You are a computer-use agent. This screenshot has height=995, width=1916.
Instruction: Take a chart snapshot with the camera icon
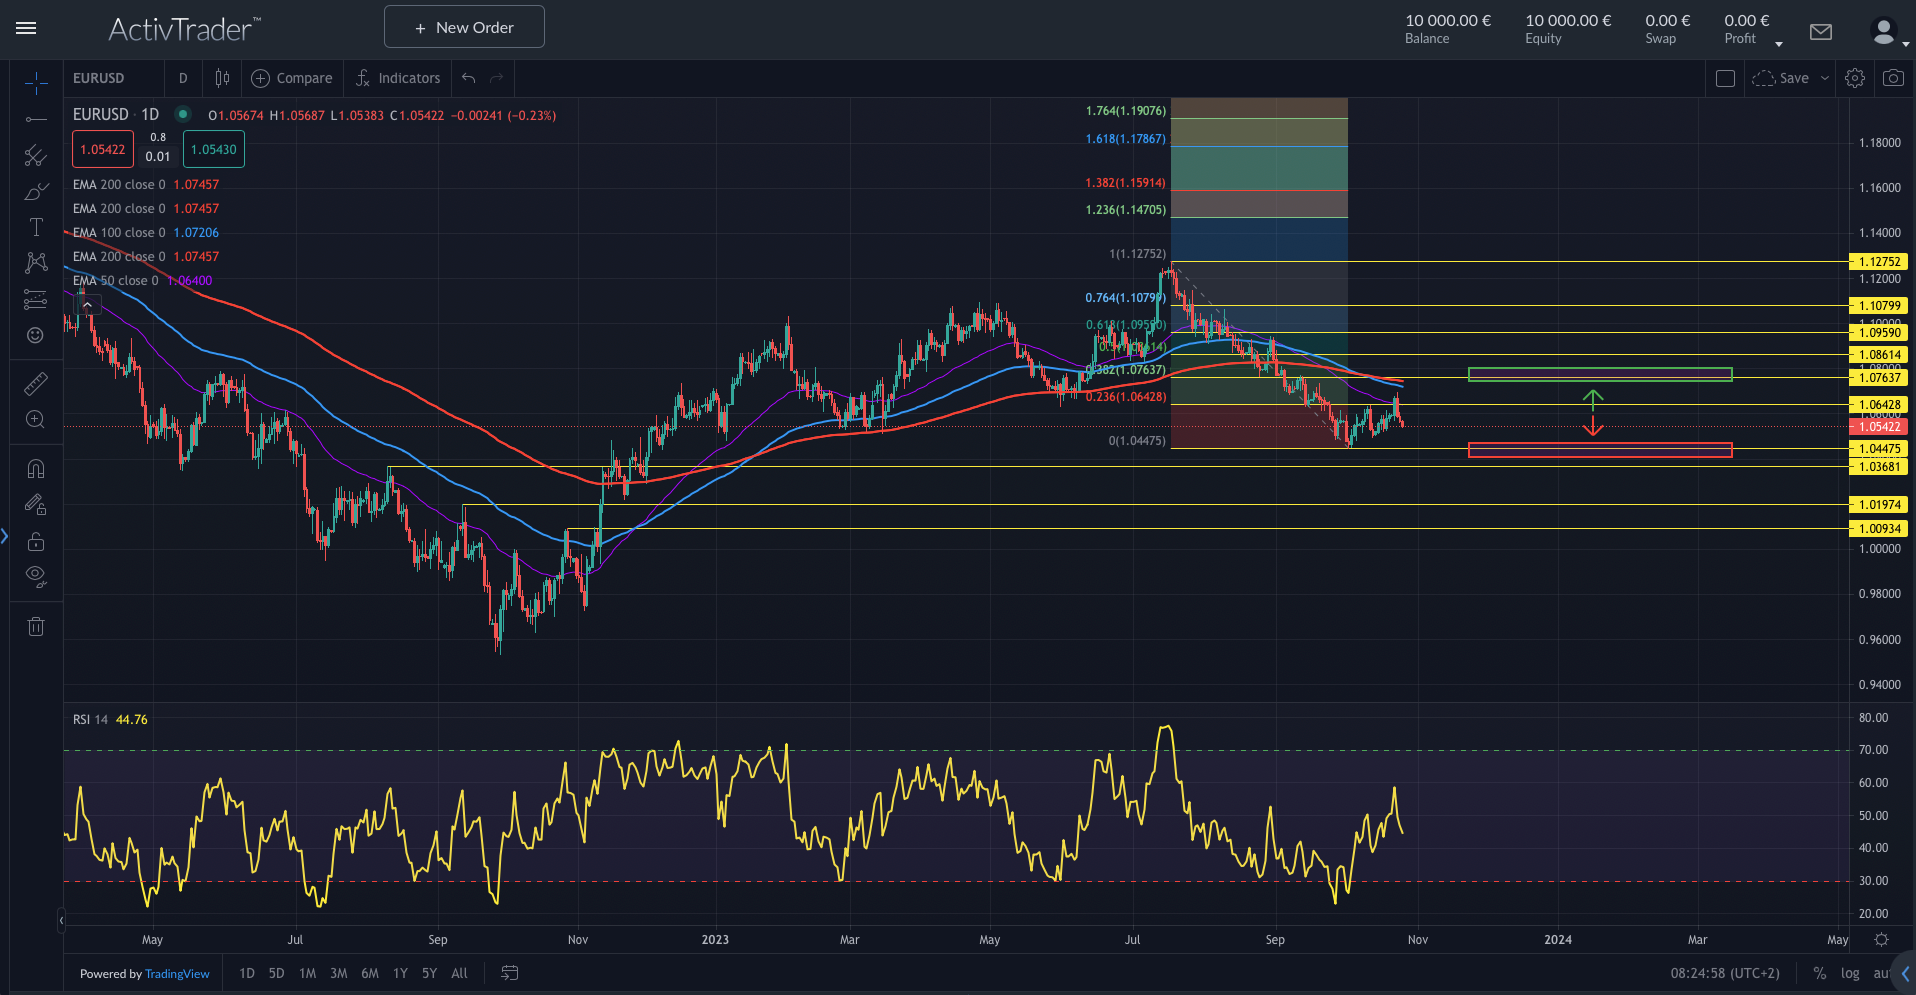pos(1892,78)
